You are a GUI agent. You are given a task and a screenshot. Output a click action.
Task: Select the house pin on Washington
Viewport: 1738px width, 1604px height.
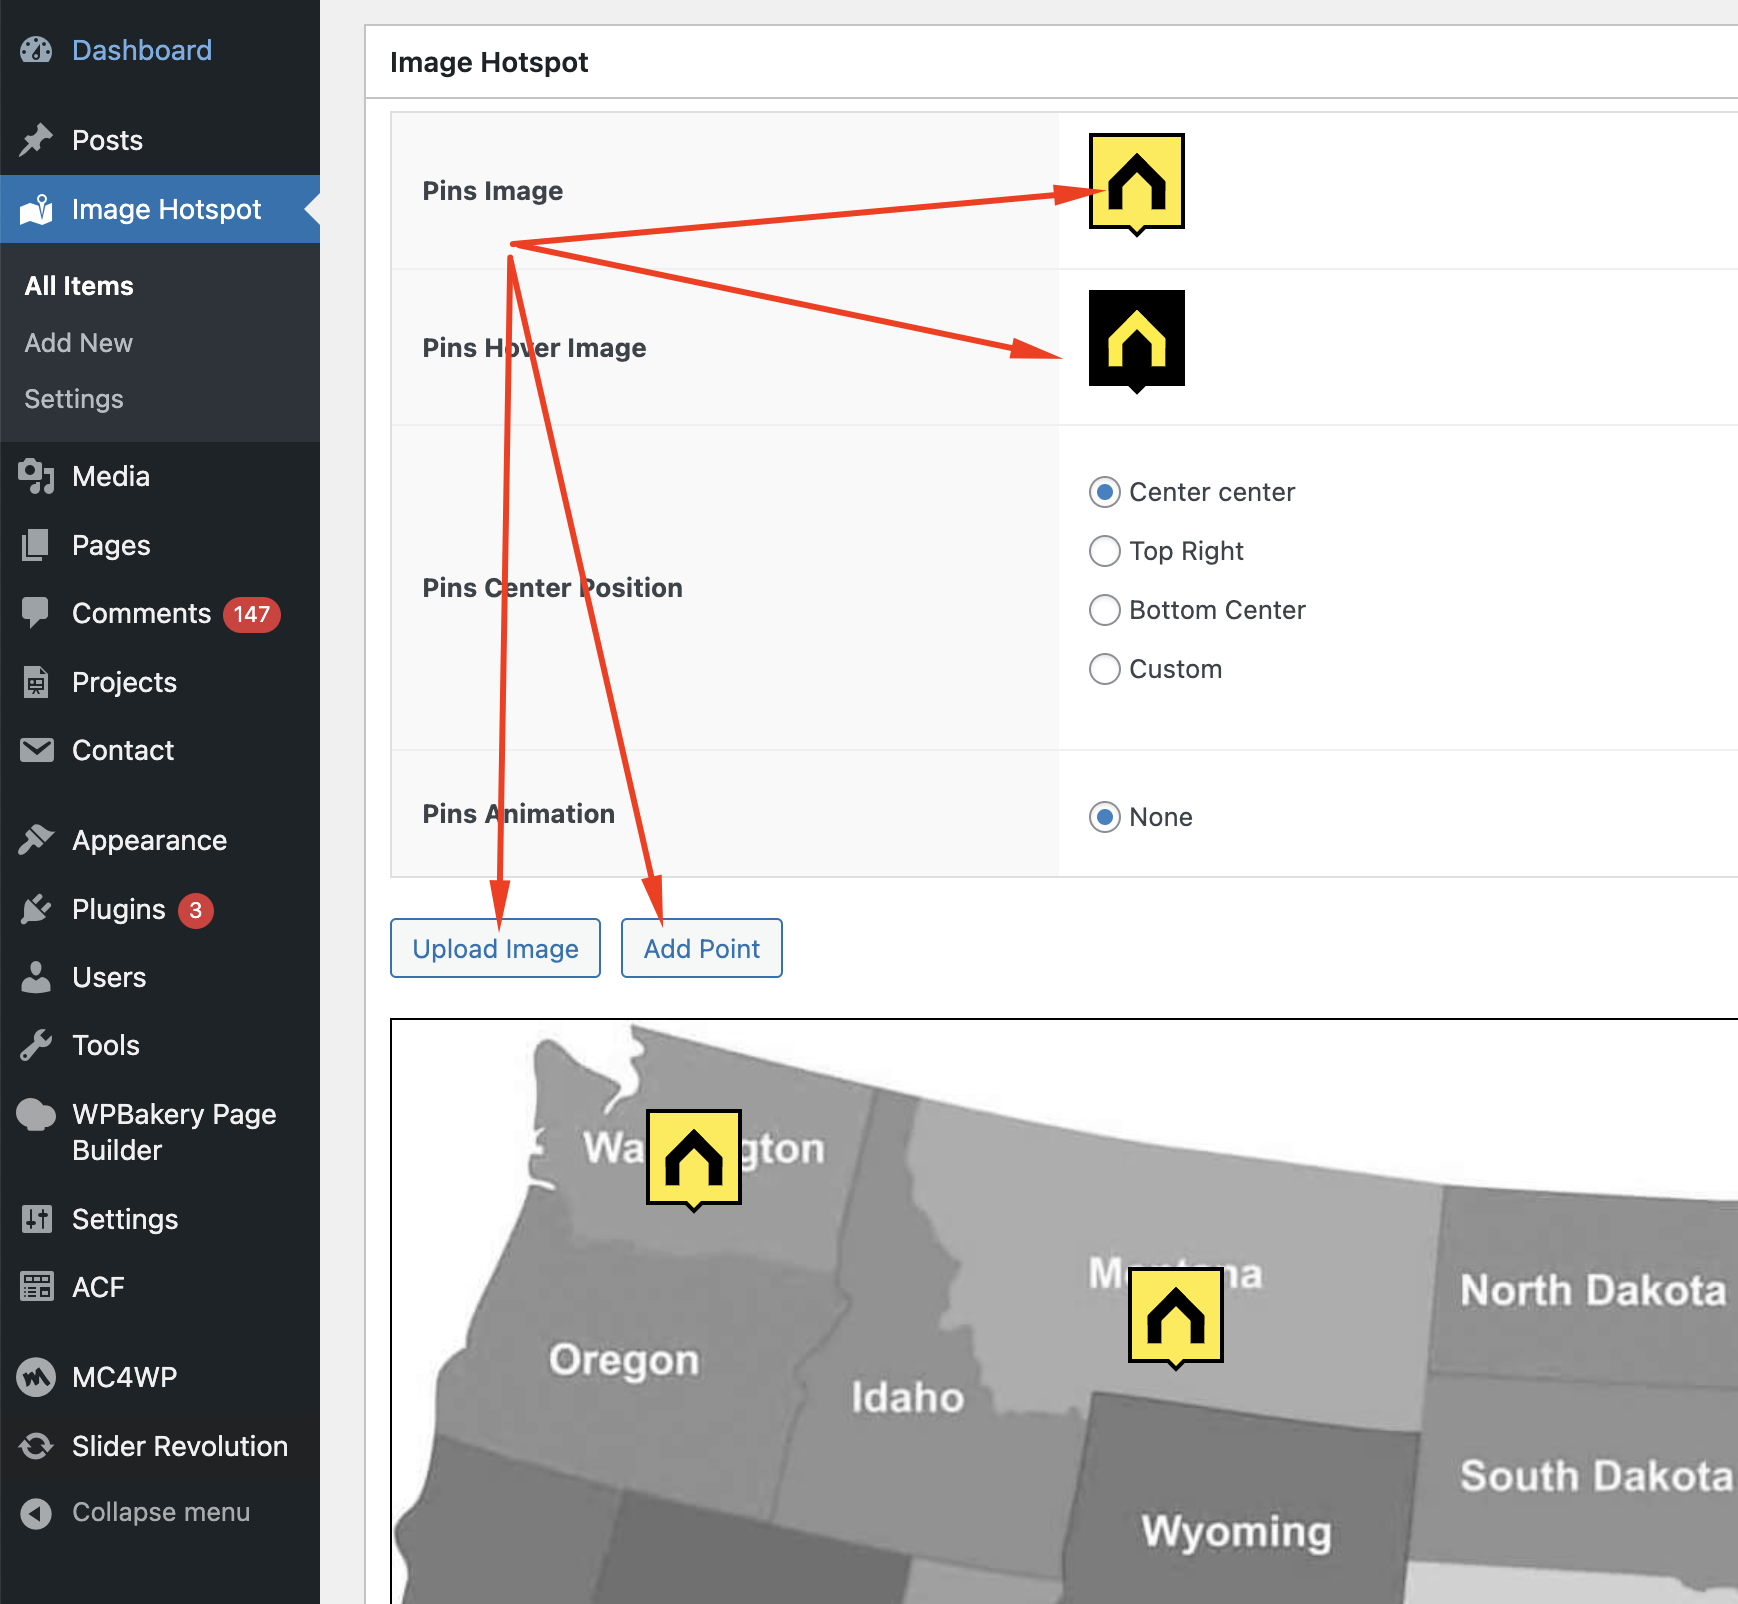click(694, 1159)
